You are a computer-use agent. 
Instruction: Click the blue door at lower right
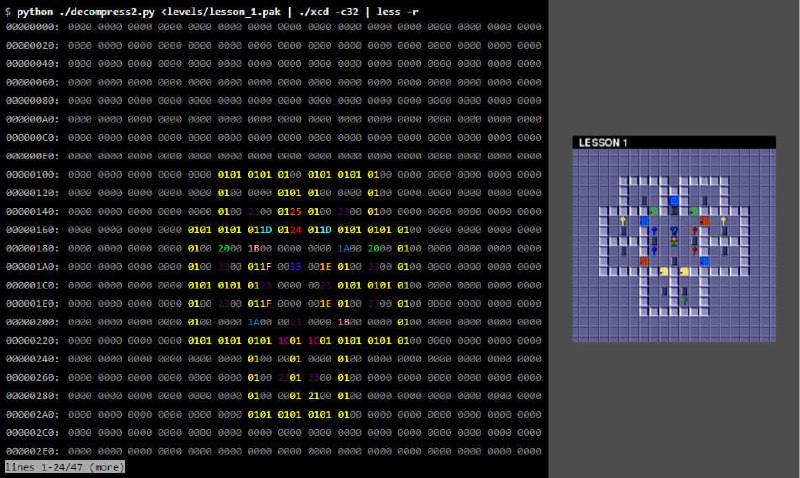(x=705, y=261)
